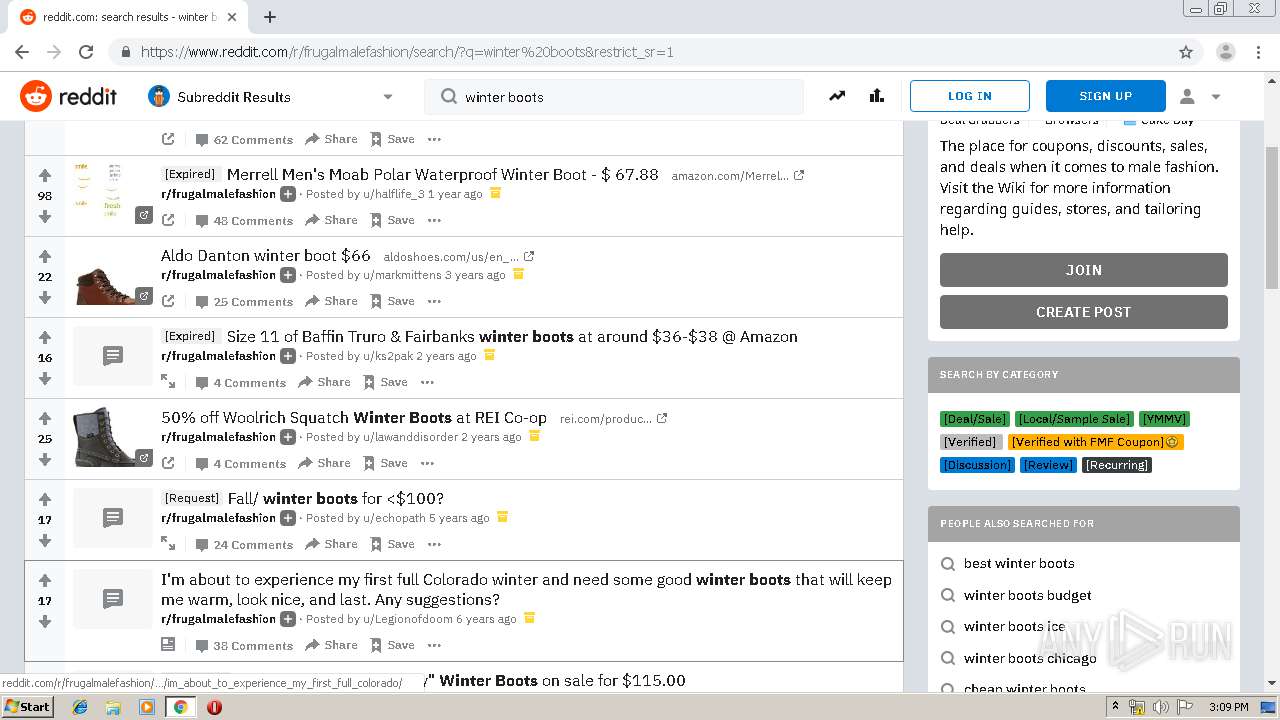Open the Reddit home logo
The height and width of the screenshot is (720, 1280).
tap(68, 96)
